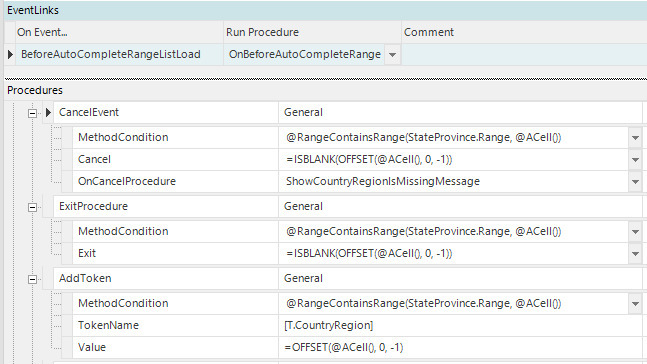This screenshot has width=647, height=364.
Task: Click empty Comment cell of event row
Action: pos(524,54)
